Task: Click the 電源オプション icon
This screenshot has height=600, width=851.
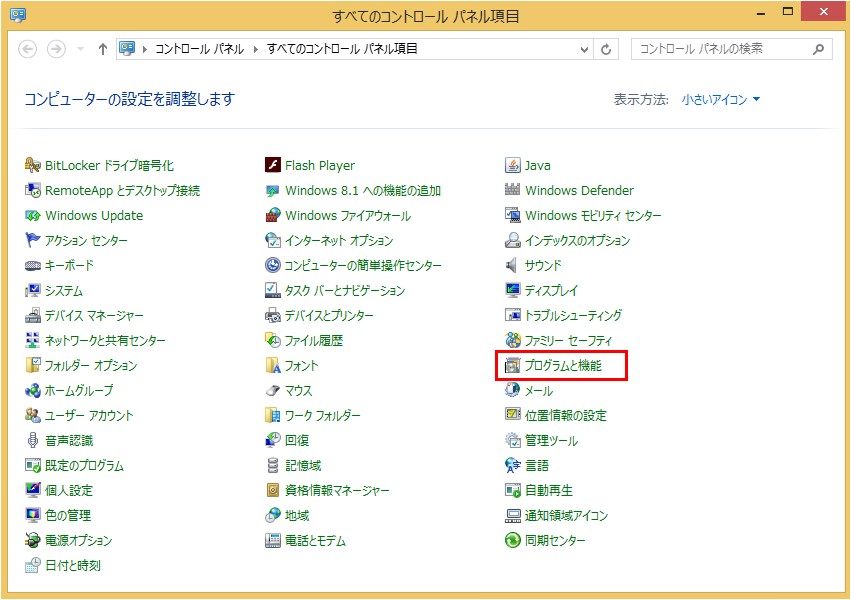Action: tap(33, 540)
